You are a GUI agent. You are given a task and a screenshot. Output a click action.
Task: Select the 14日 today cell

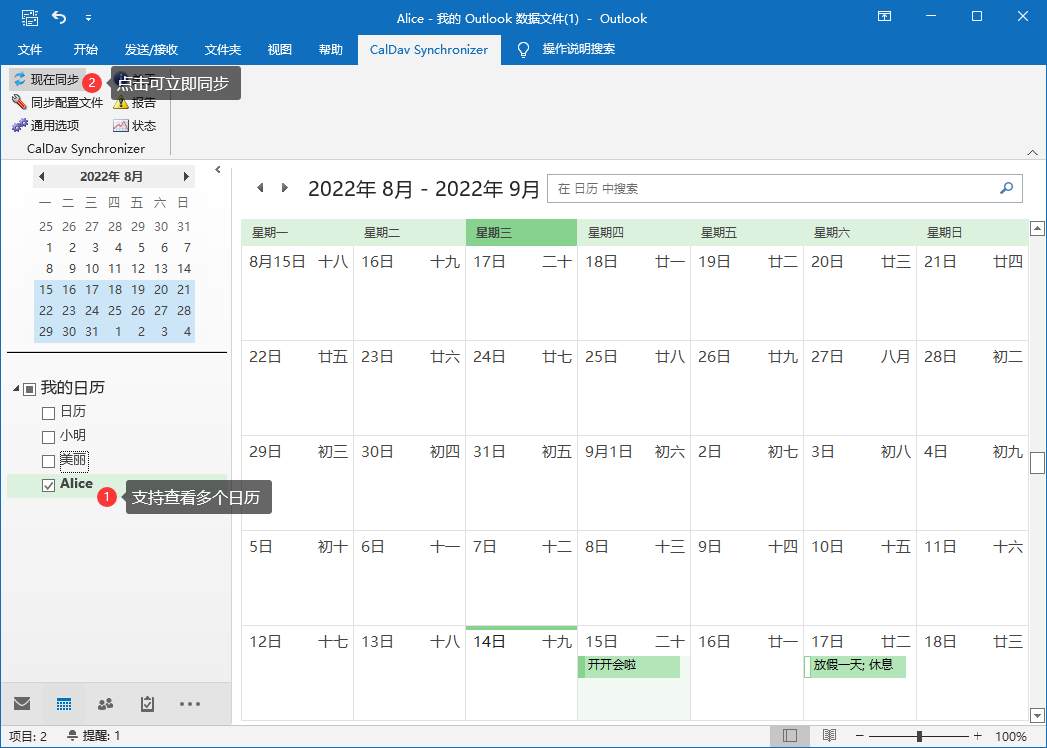[x=521, y=673]
